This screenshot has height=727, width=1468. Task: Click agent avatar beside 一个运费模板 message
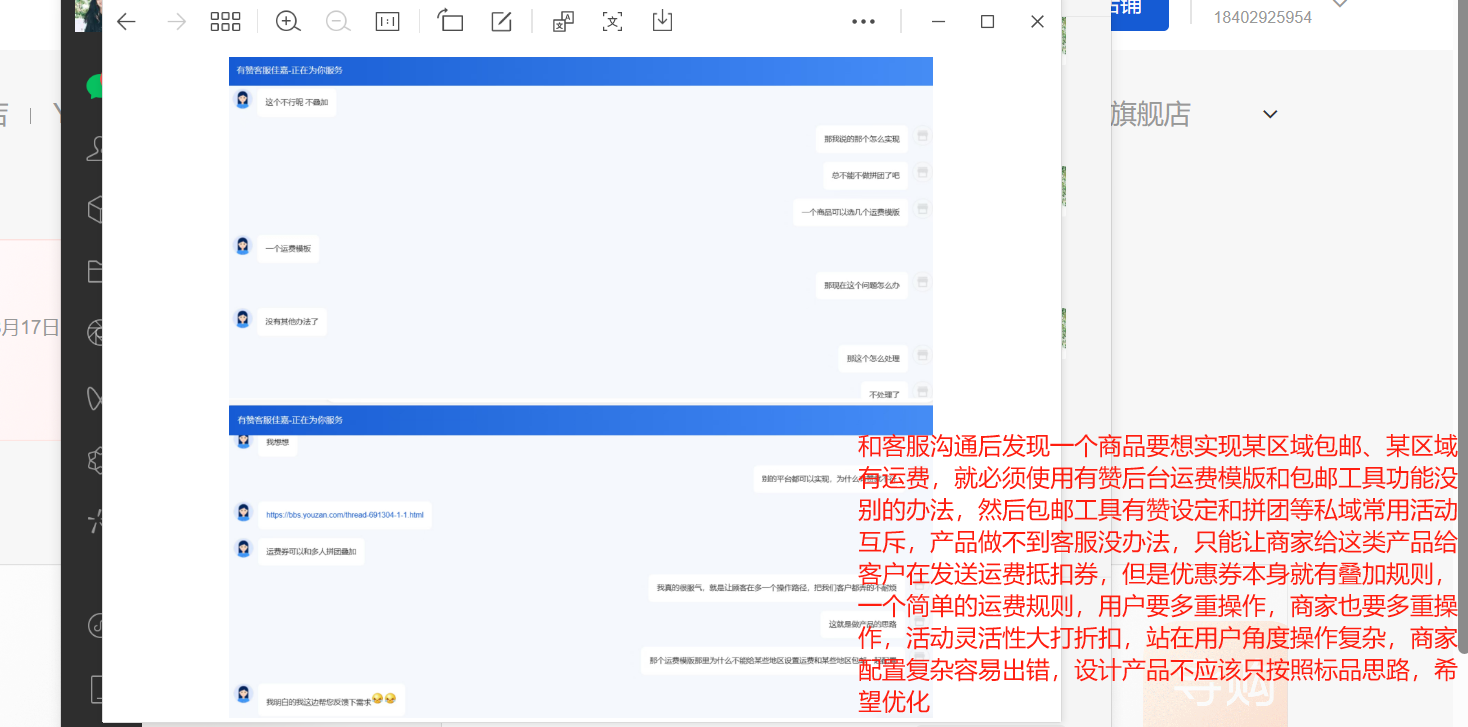coord(242,246)
